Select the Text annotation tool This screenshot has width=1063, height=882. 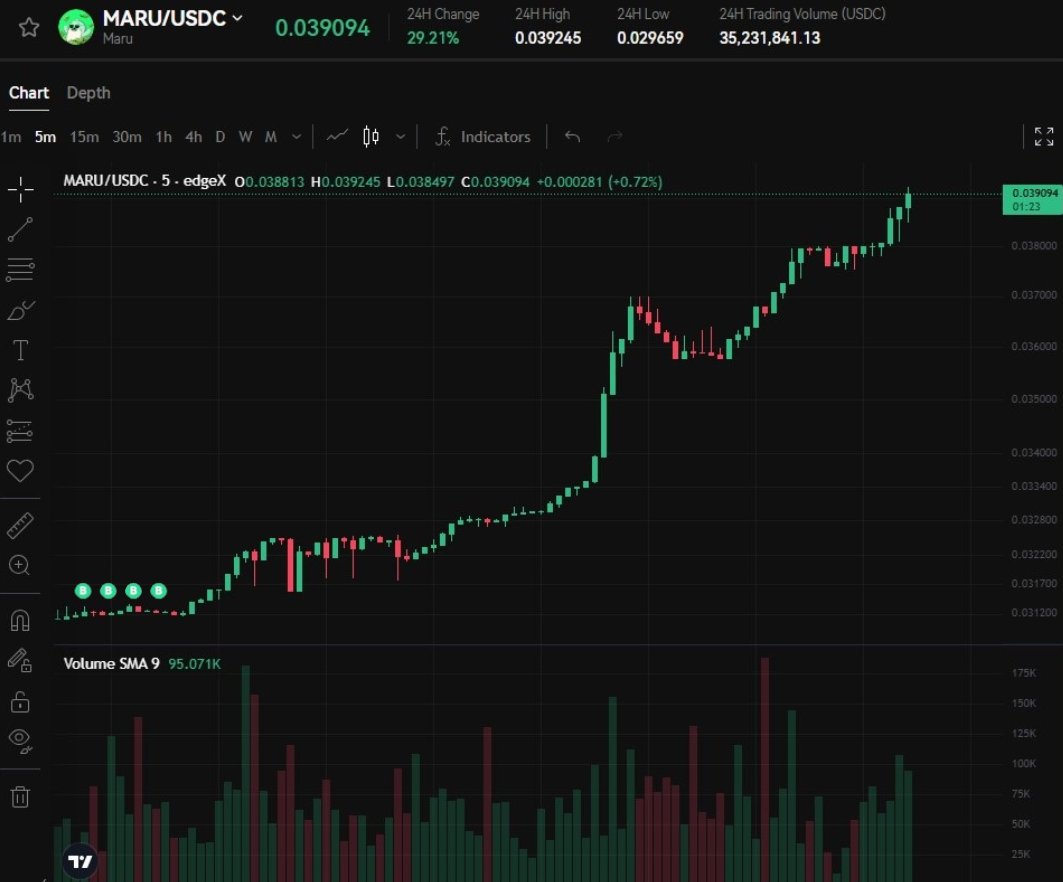[20, 350]
